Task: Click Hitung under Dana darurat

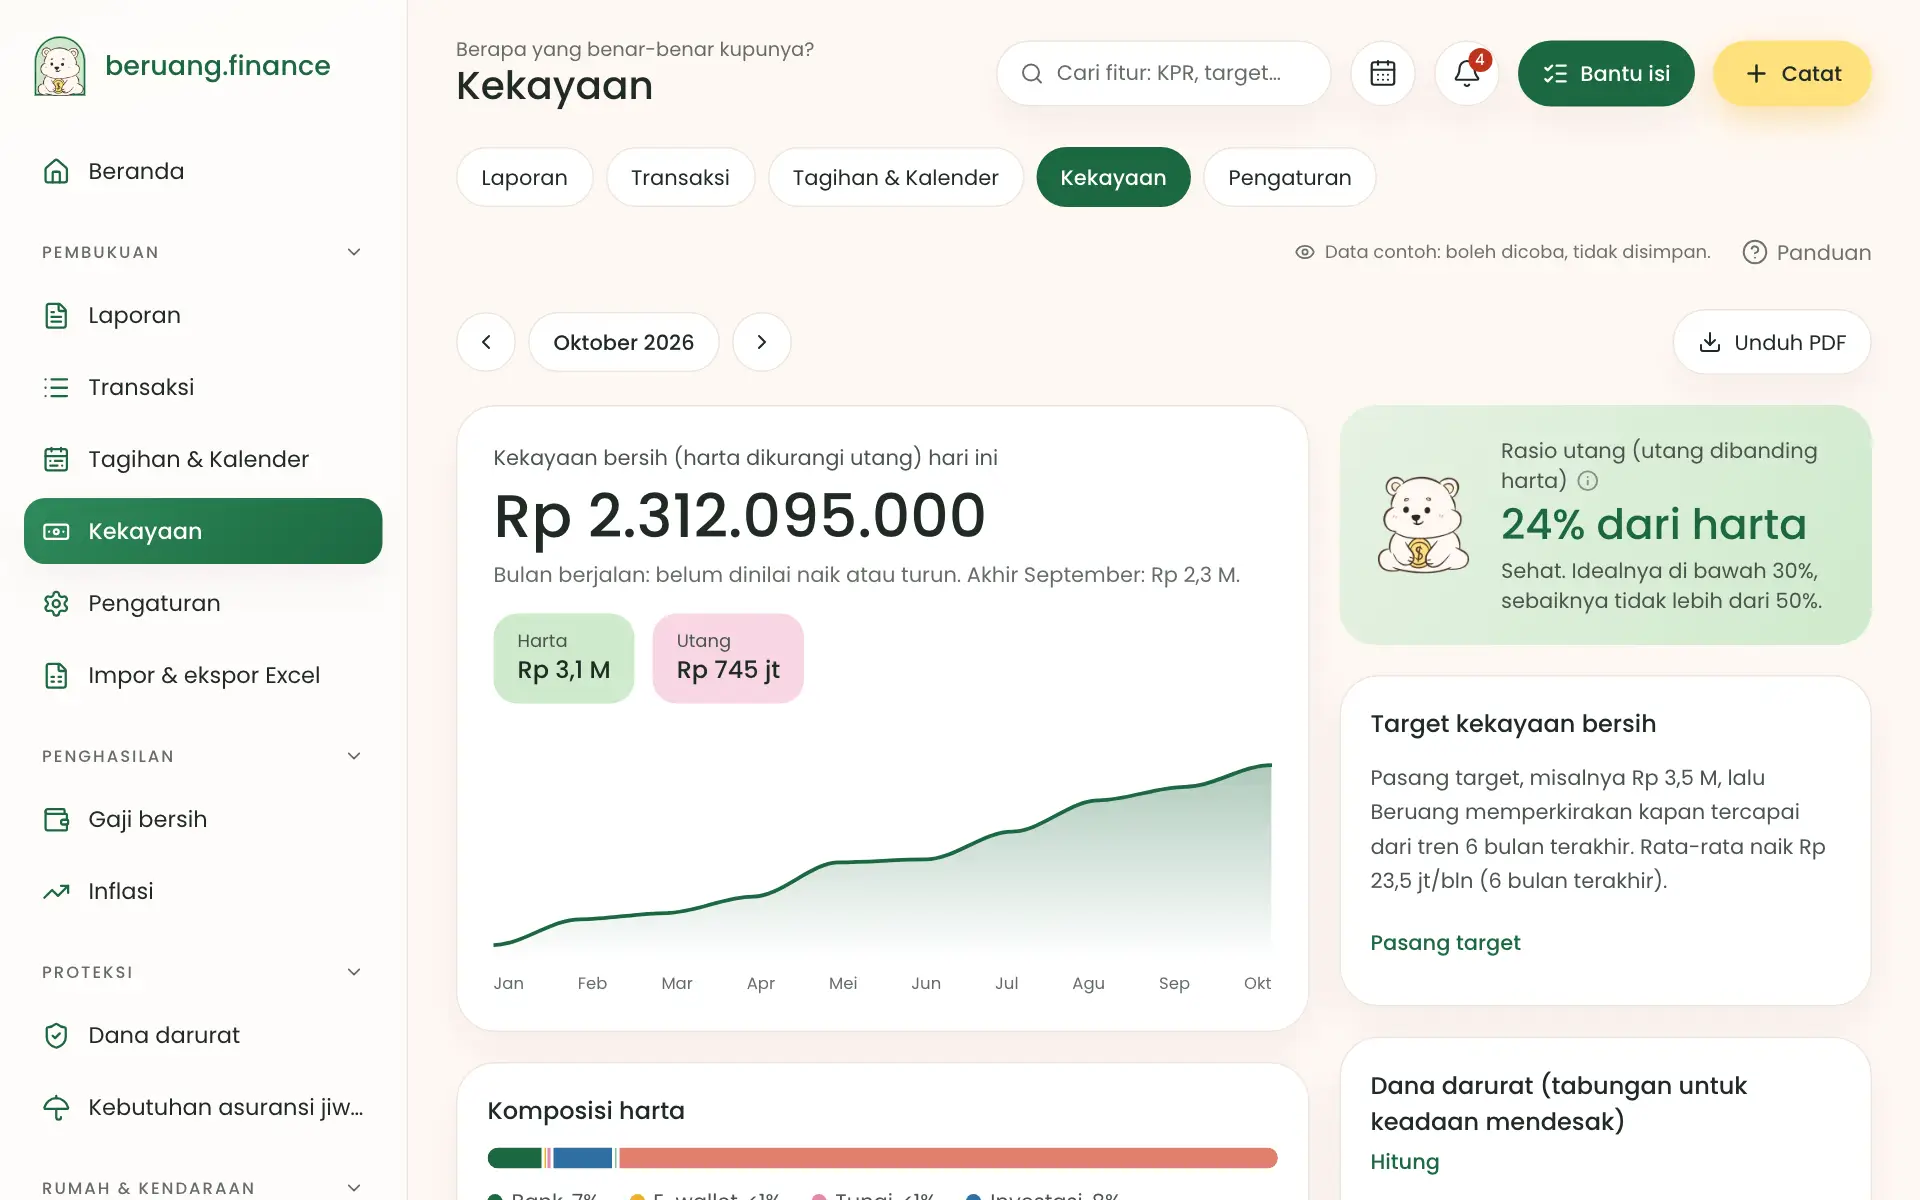Action: (1404, 1161)
